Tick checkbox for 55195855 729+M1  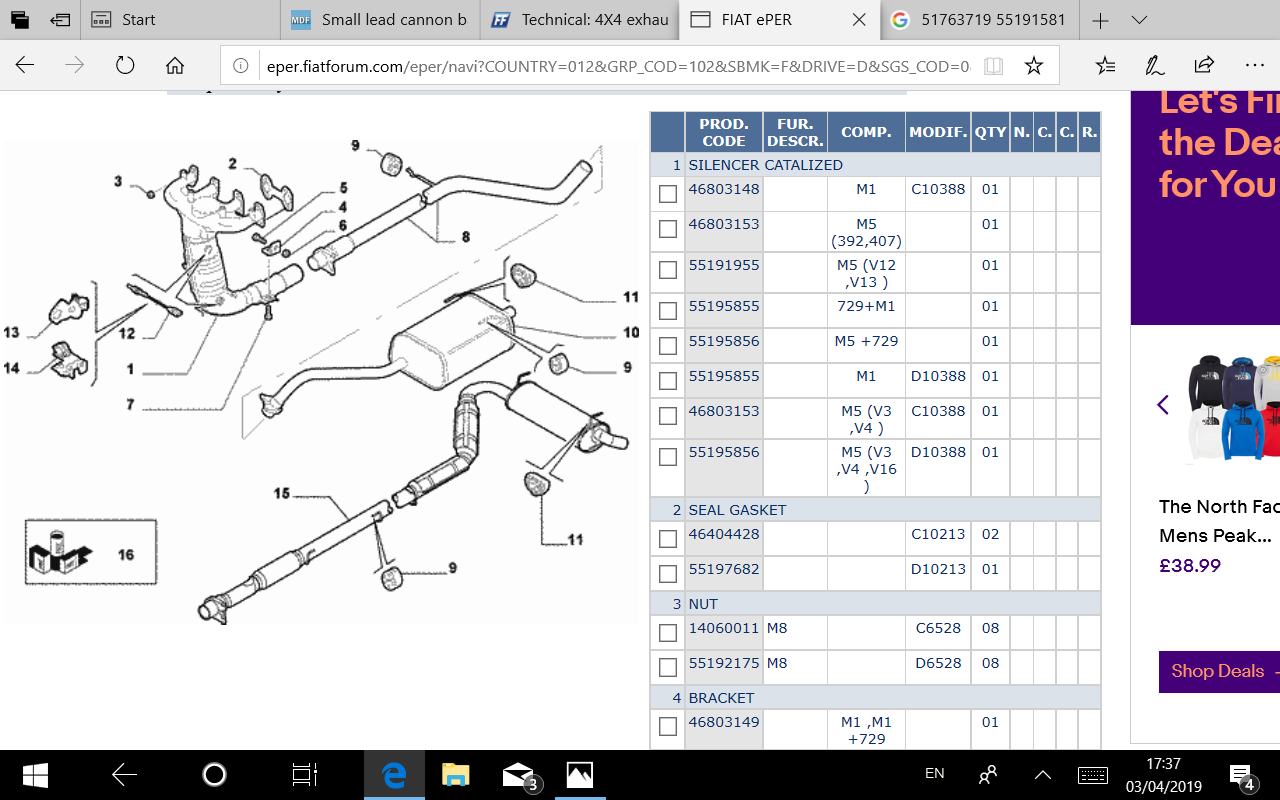(668, 311)
